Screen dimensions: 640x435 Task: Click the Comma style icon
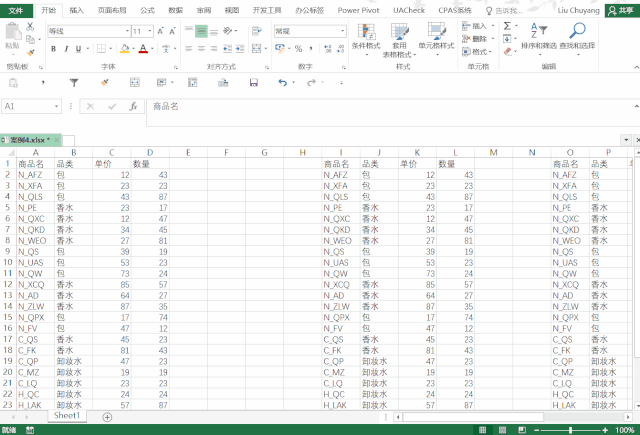[x=311, y=49]
